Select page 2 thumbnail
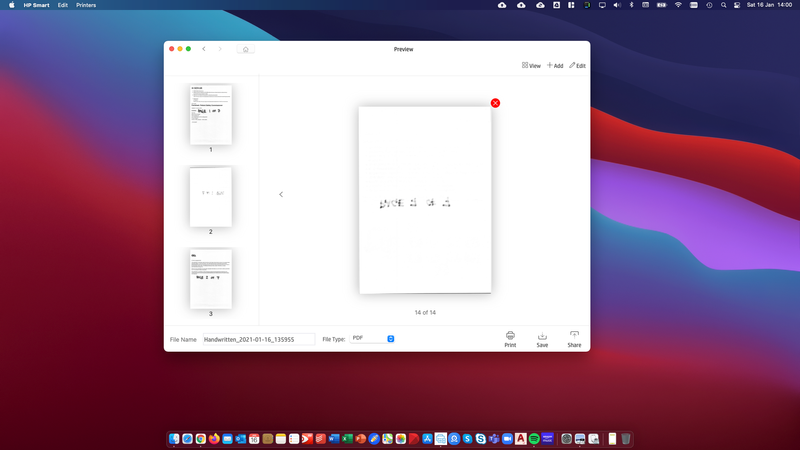This screenshot has width=800, height=450. pos(211,196)
